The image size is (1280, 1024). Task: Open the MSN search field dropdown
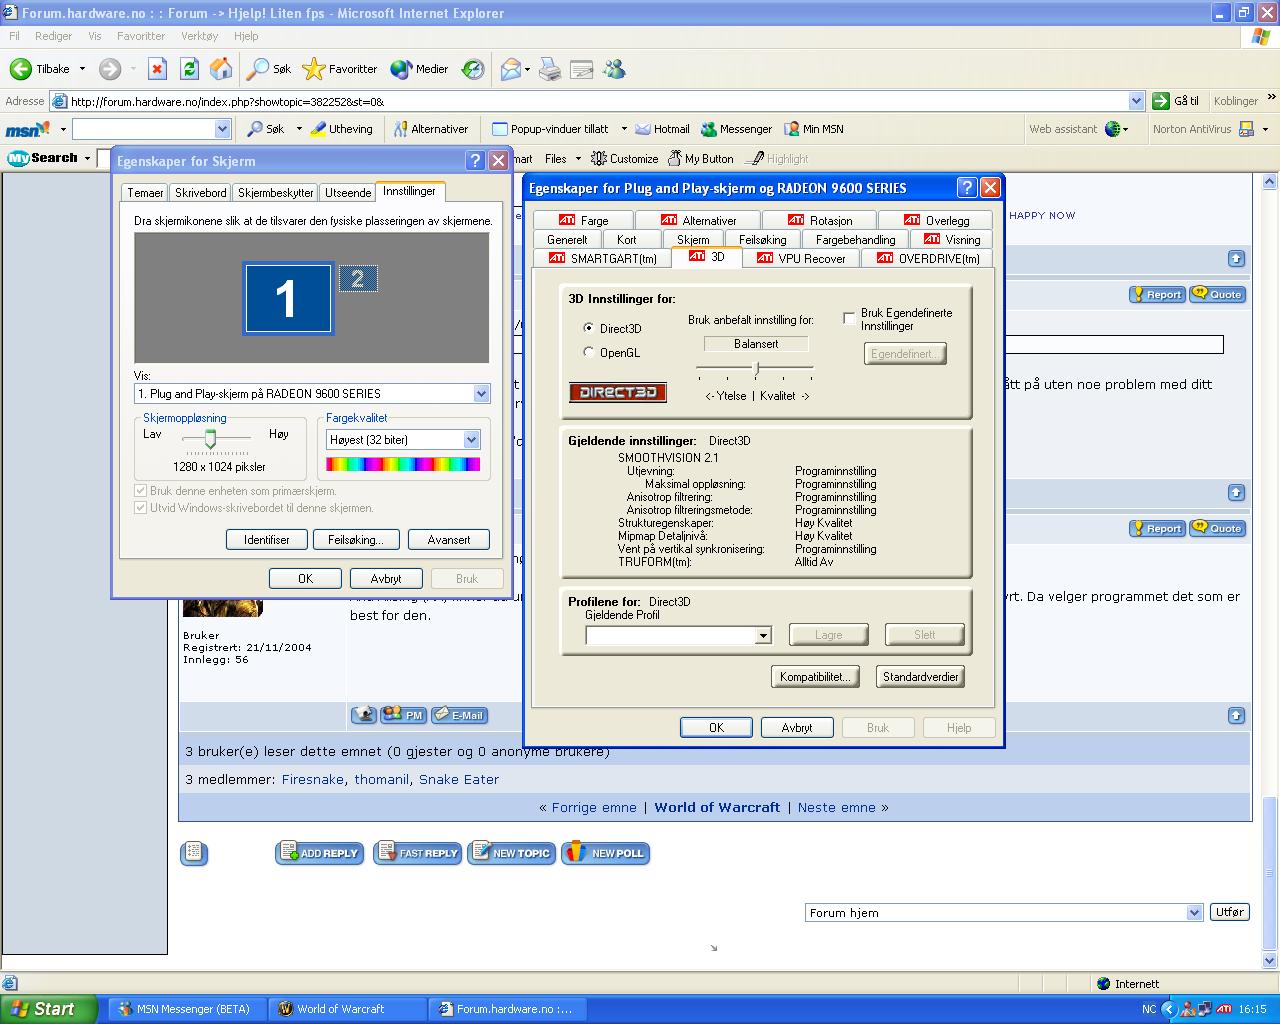point(222,129)
